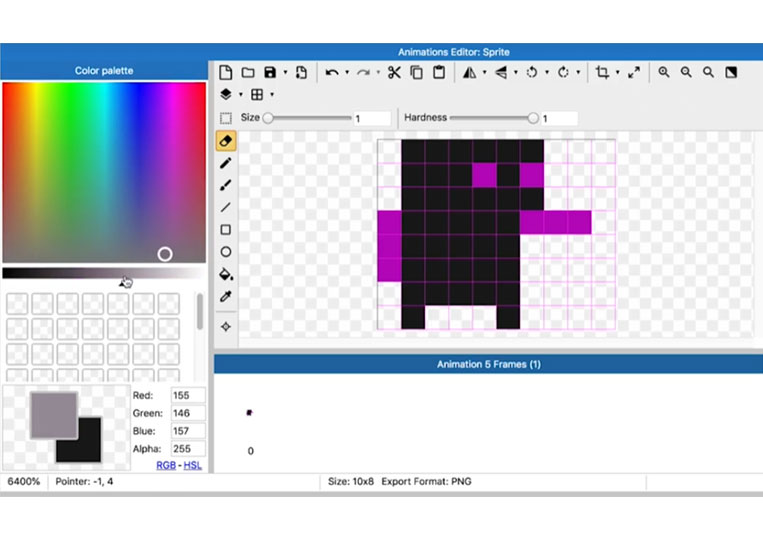Screen dimensions: 763x541
Task: Open the layers dropdown arrow
Action: coord(241,94)
